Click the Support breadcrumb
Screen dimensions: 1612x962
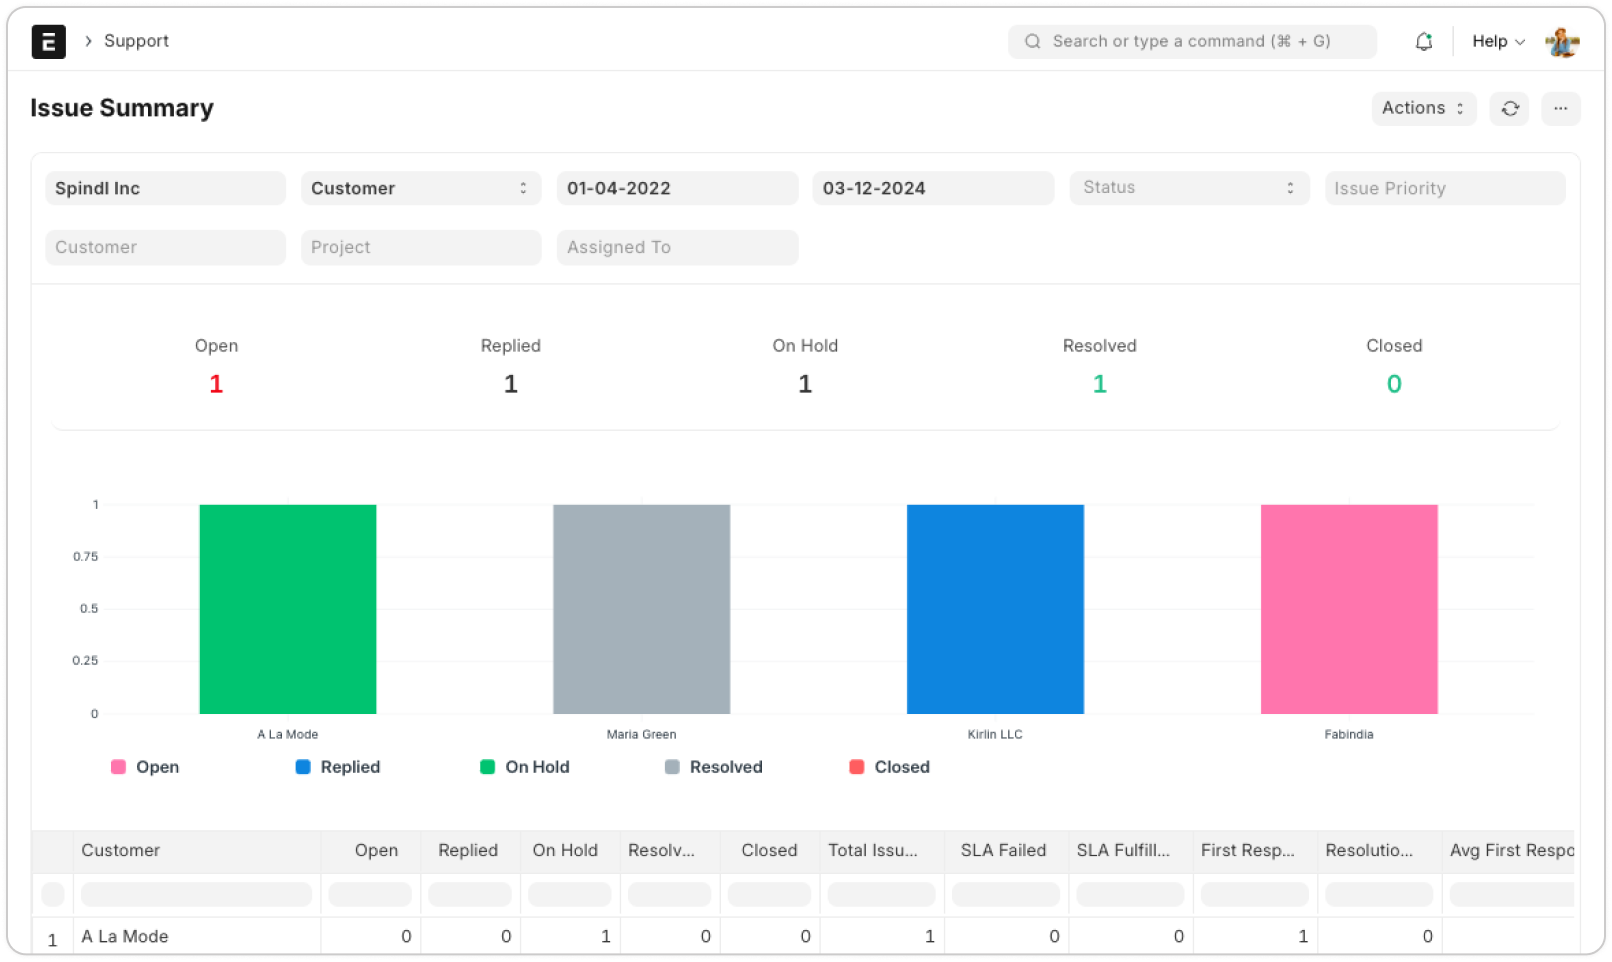pos(136,41)
